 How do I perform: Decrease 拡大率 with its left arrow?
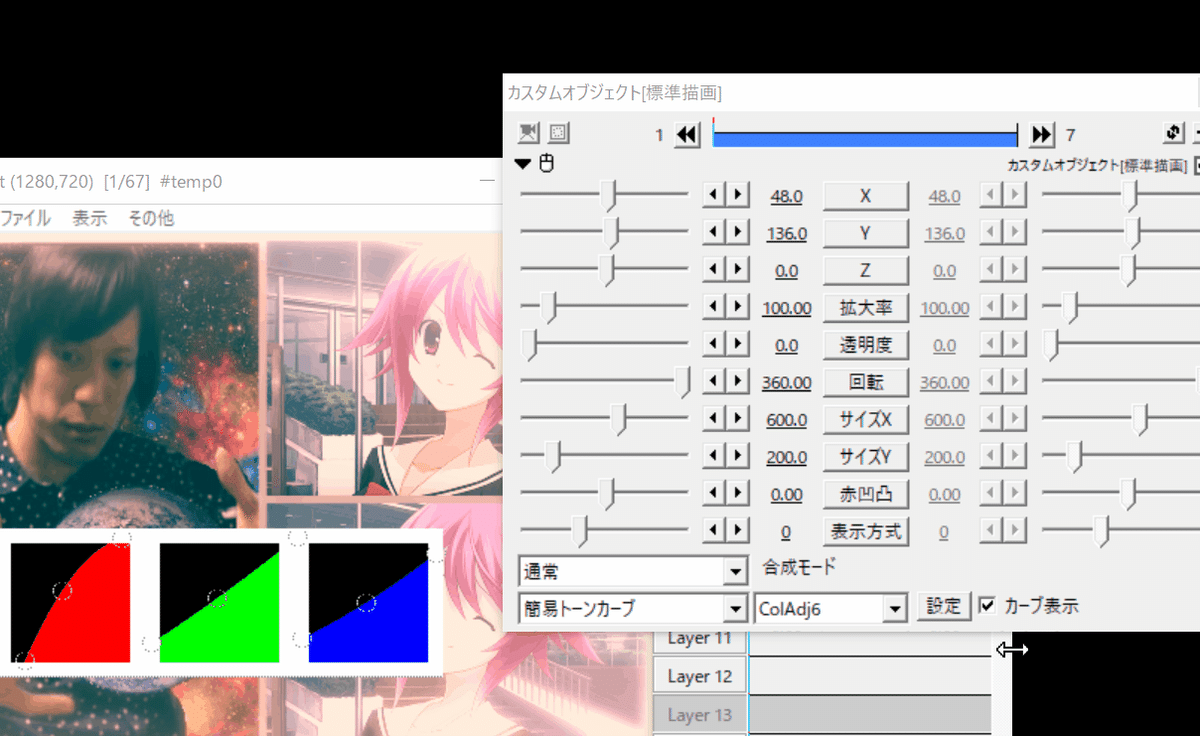coord(714,307)
